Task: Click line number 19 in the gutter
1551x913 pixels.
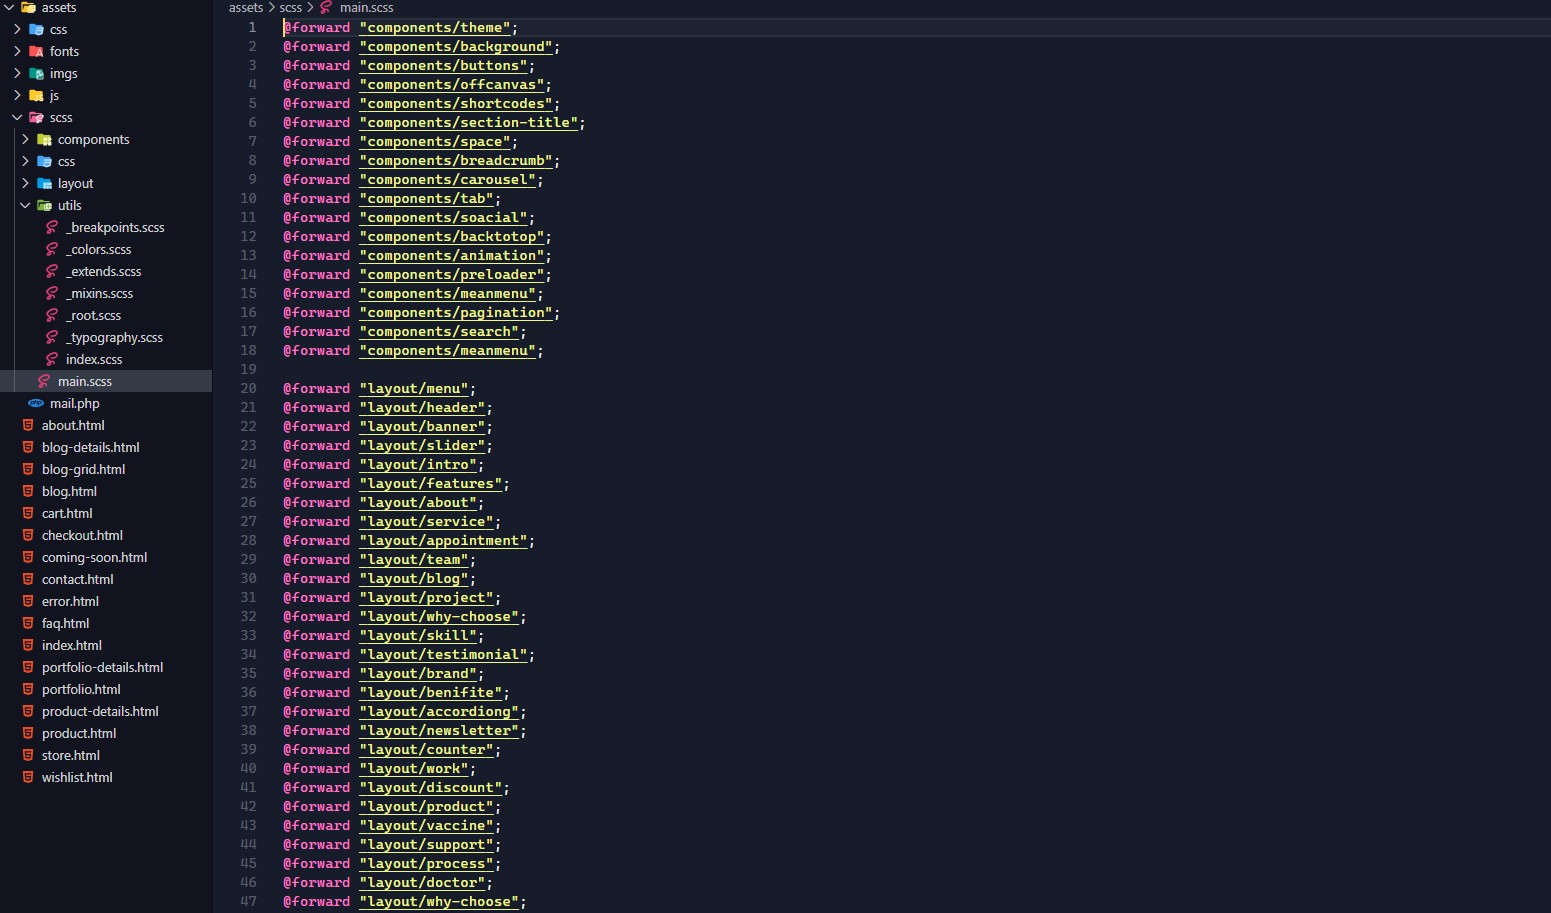Action: [249, 370]
